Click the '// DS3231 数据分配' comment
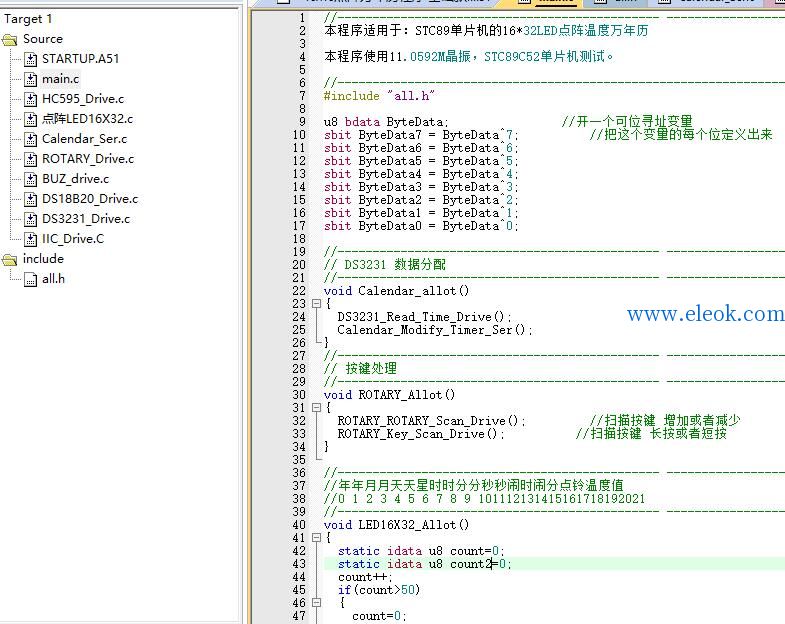Screen dimensions: 785x624 click(385, 265)
